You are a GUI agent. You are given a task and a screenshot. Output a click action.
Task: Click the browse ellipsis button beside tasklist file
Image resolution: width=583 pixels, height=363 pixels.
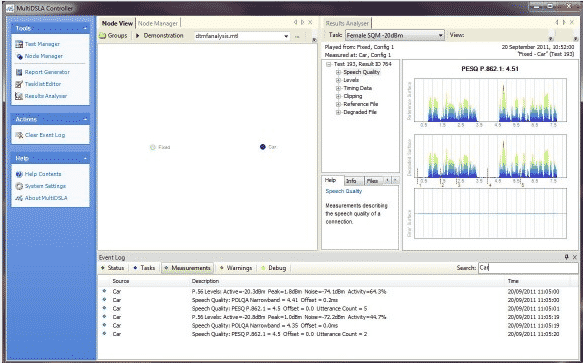tap(297, 36)
